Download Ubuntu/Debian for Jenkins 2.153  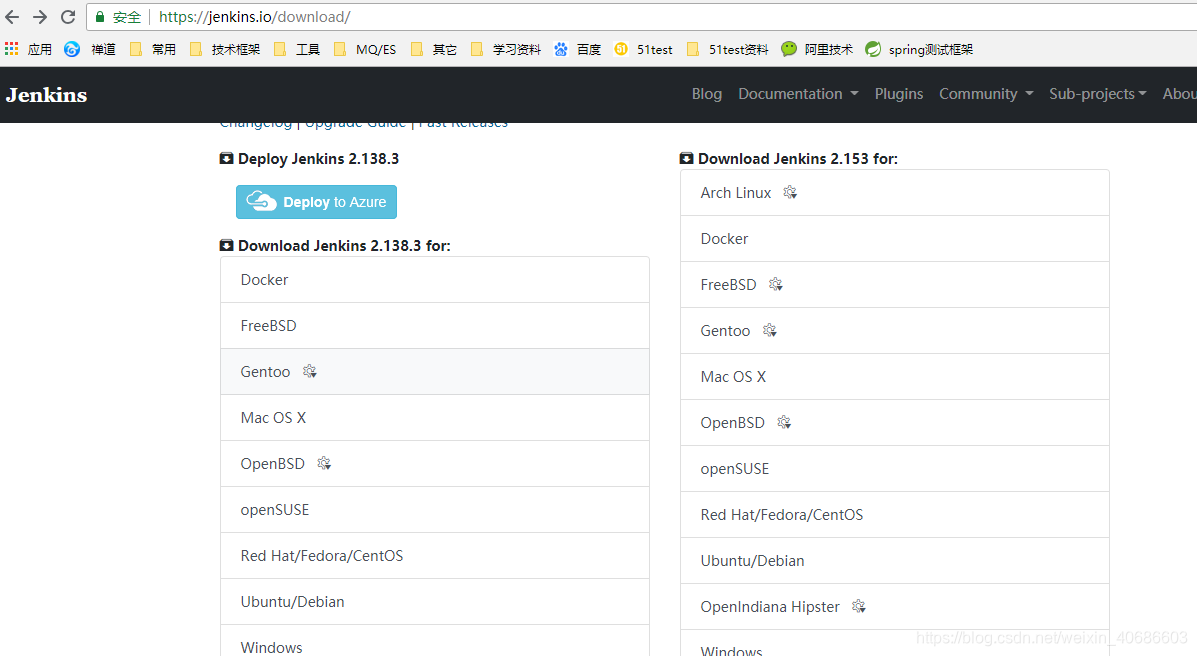pos(895,561)
